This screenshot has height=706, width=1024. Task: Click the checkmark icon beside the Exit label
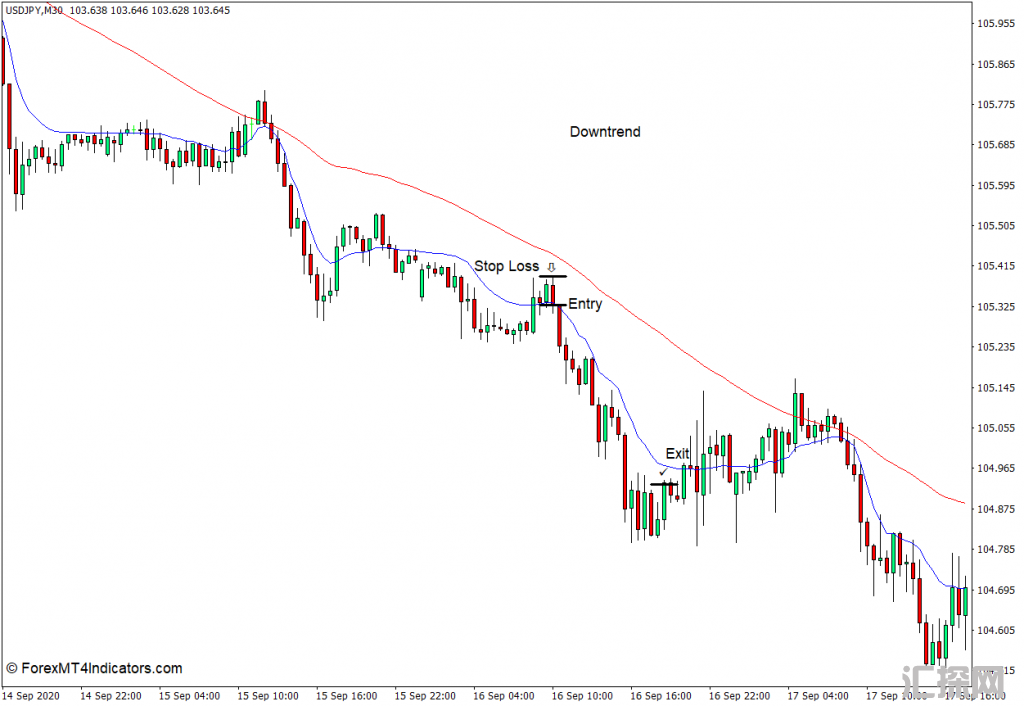coord(662,471)
